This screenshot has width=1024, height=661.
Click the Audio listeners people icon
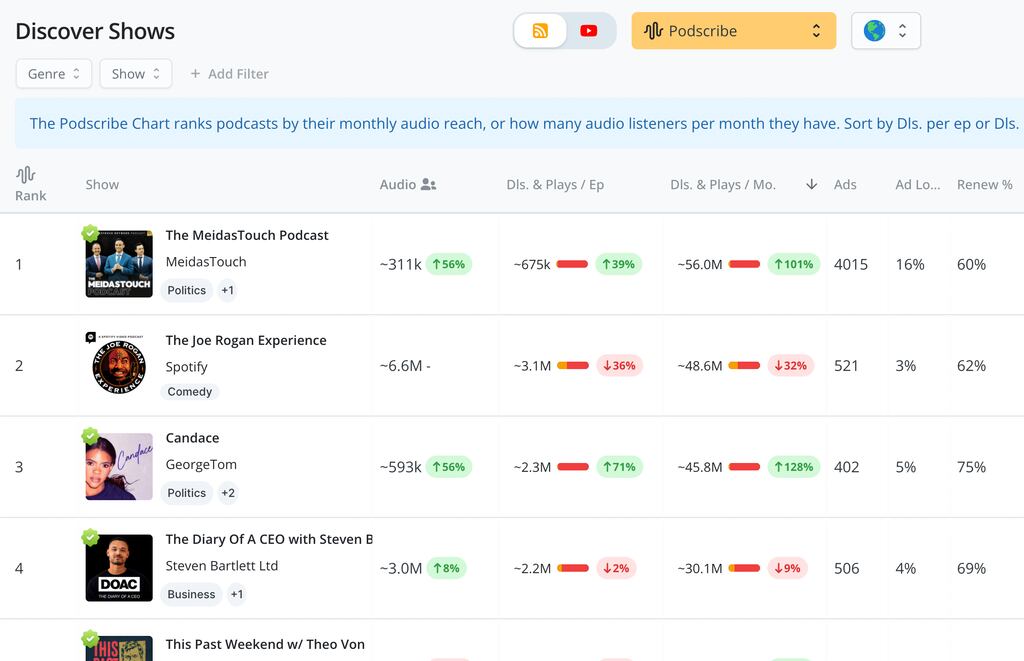point(429,185)
